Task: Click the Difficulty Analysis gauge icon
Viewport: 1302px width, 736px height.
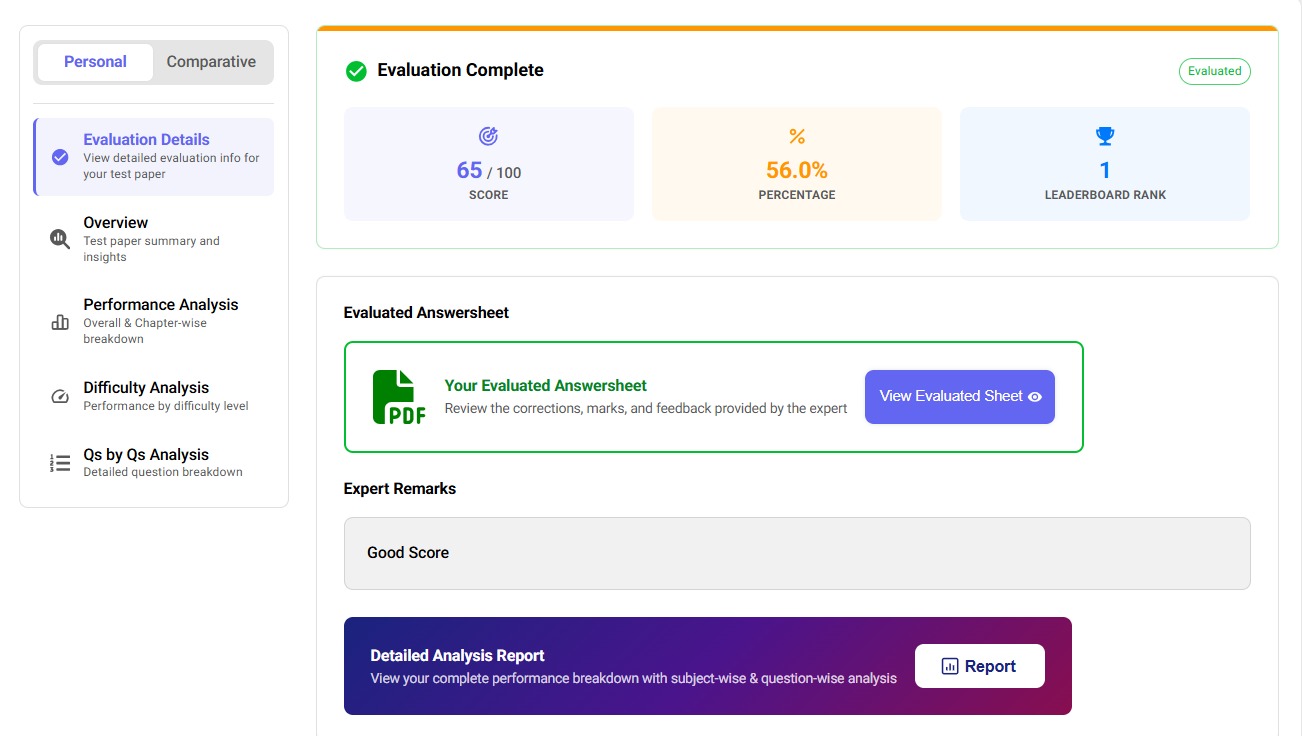Action: (x=60, y=397)
